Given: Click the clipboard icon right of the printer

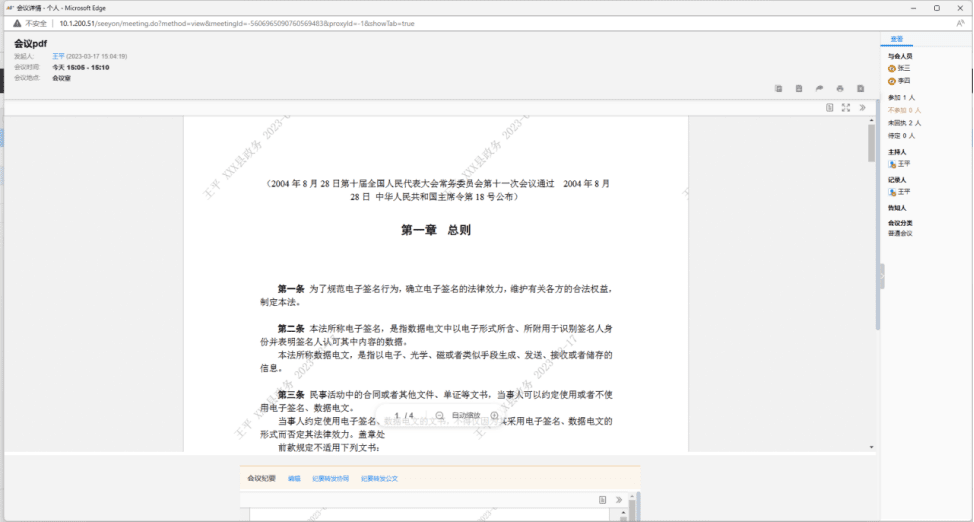Looking at the screenshot, I should click(860, 89).
